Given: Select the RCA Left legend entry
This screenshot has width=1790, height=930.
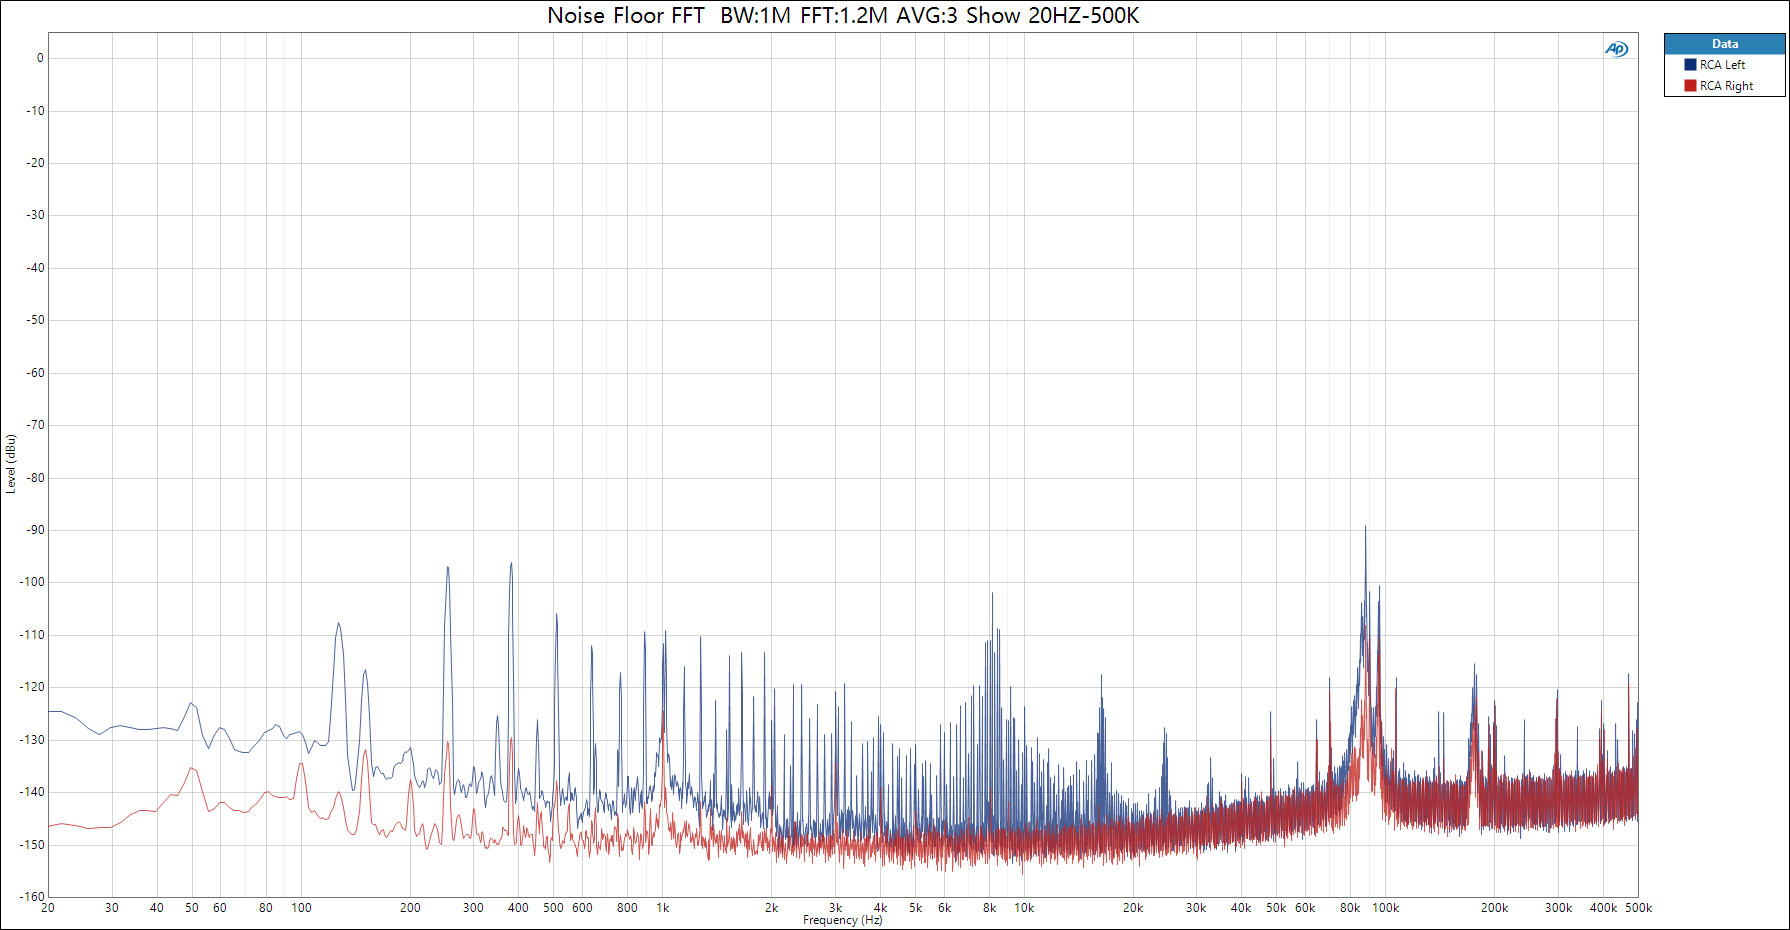Looking at the screenshot, I should [1724, 65].
